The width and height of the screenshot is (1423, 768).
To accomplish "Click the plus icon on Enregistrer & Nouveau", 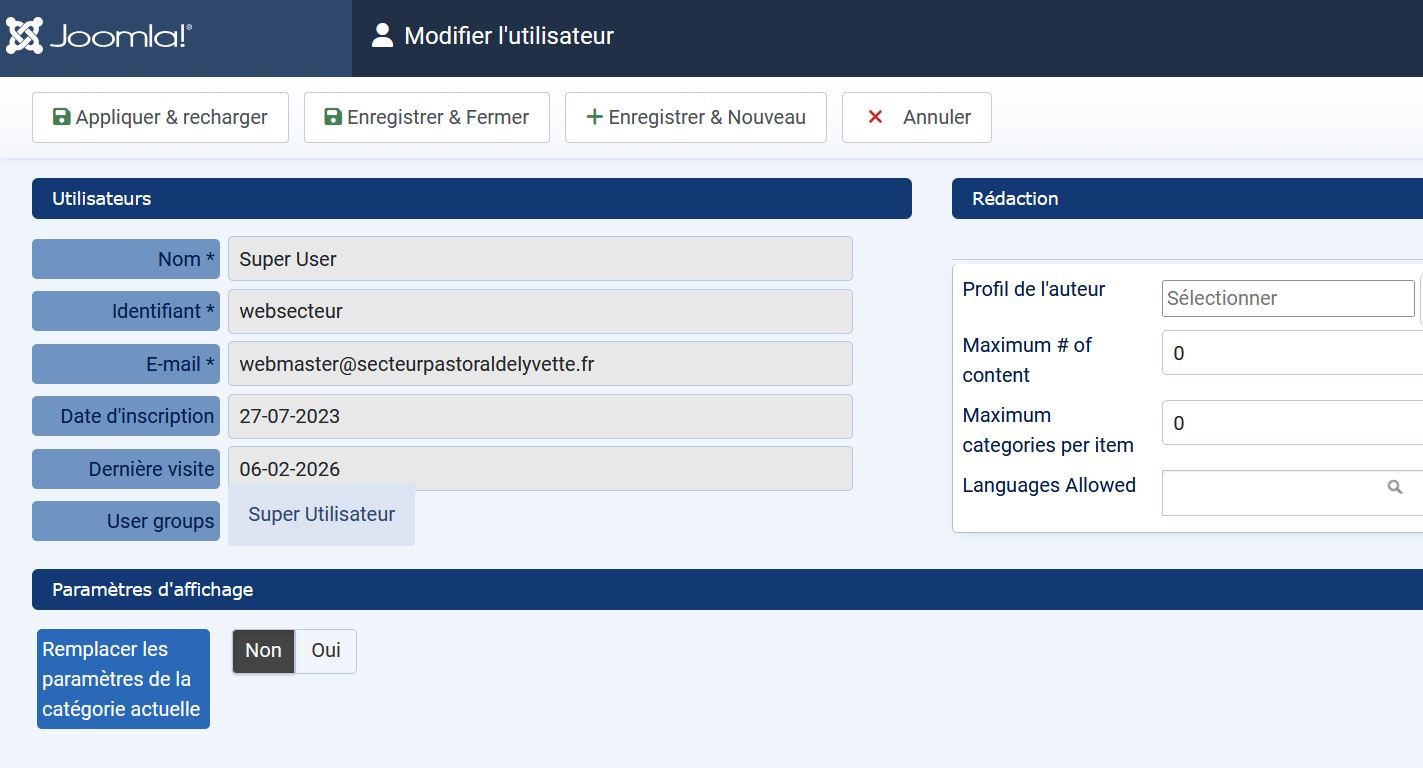I will 594,117.
